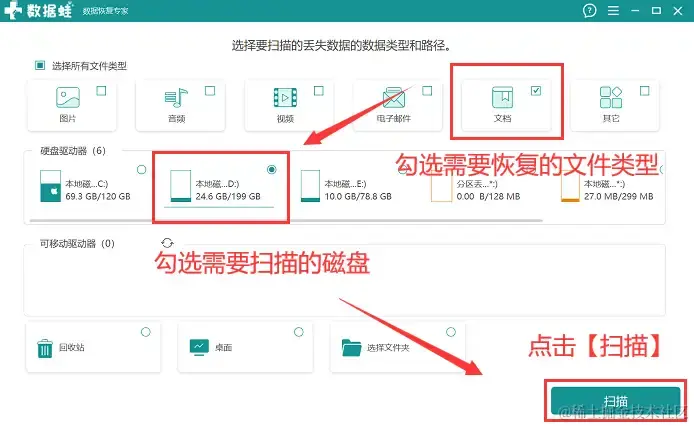This screenshot has height=426, width=694.
Task: Click the 图片 picture type icon
Action: (68, 97)
